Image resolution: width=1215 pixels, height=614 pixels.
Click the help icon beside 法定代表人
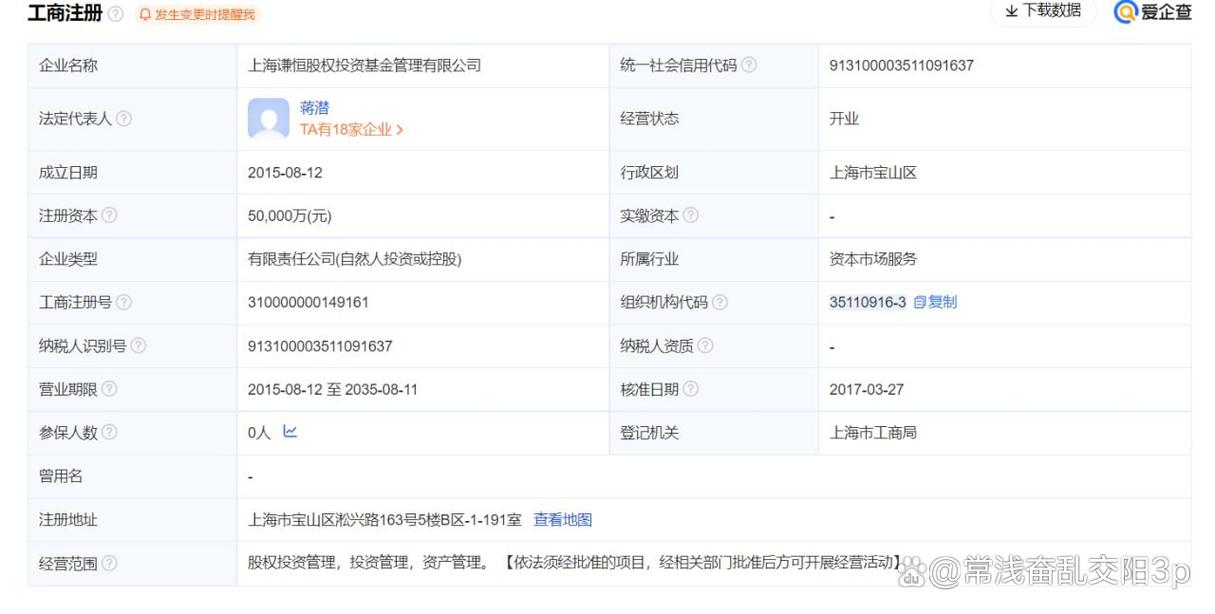click(124, 118)
